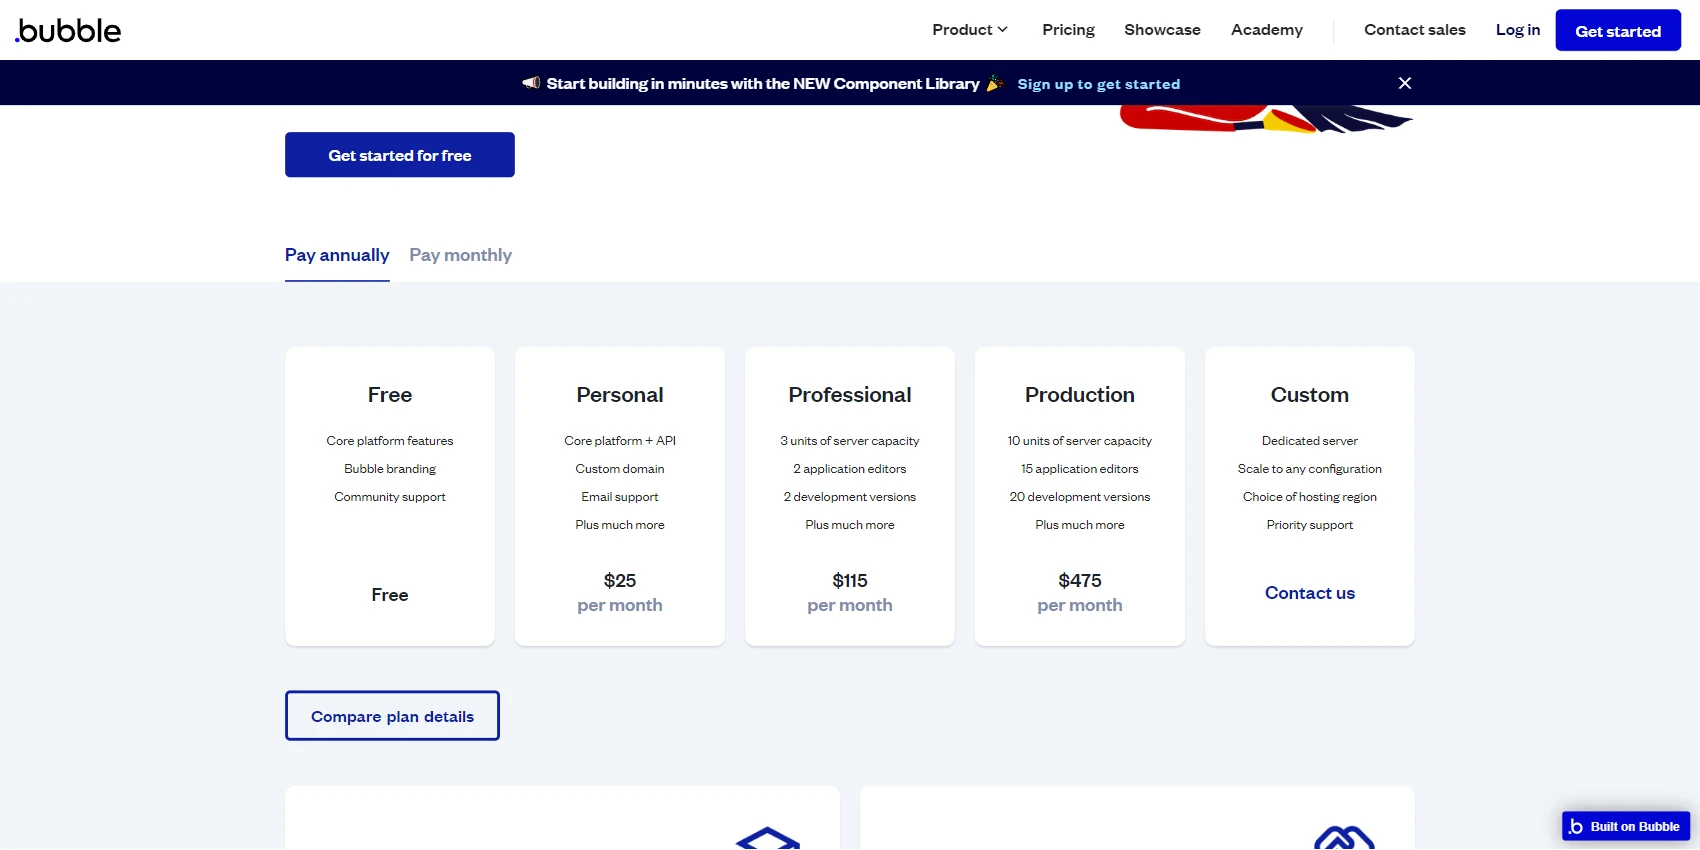This screenshot has height=850, width=1700.
Task: Click the Free price label in Free plan
Action: point(390,595)
